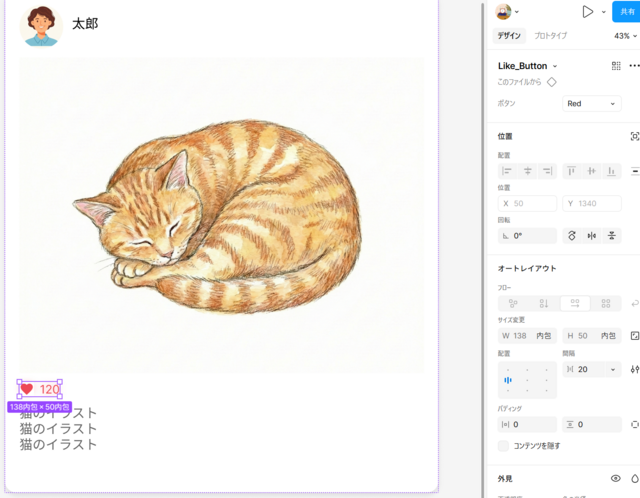Open component properties grid icon

[x=616, y=66]
